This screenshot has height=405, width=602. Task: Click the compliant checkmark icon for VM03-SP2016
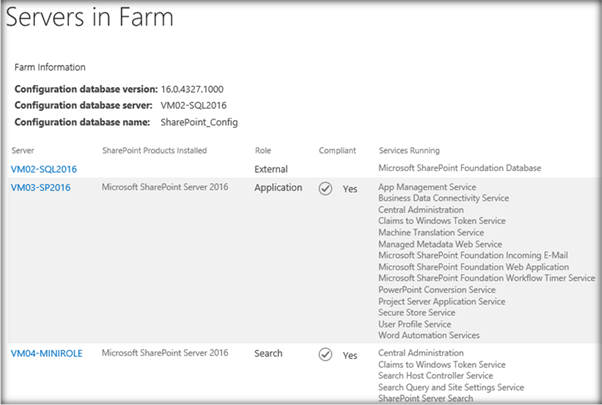(x=326, y=187)
